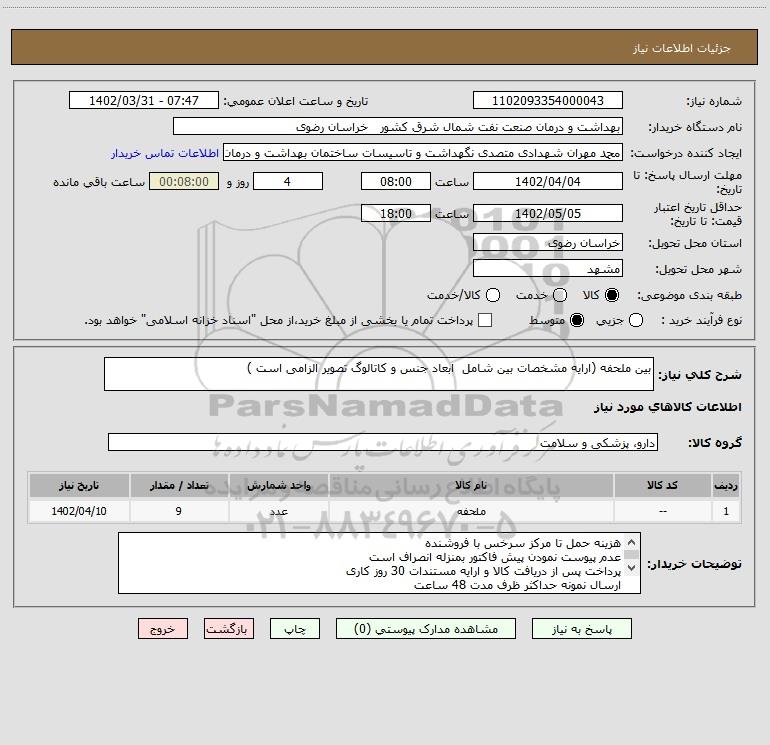Click the شماره نیاز field 1102093354000043
This screenshot has width=770, height=745.
pyautogui.click(x=548, y=100)
